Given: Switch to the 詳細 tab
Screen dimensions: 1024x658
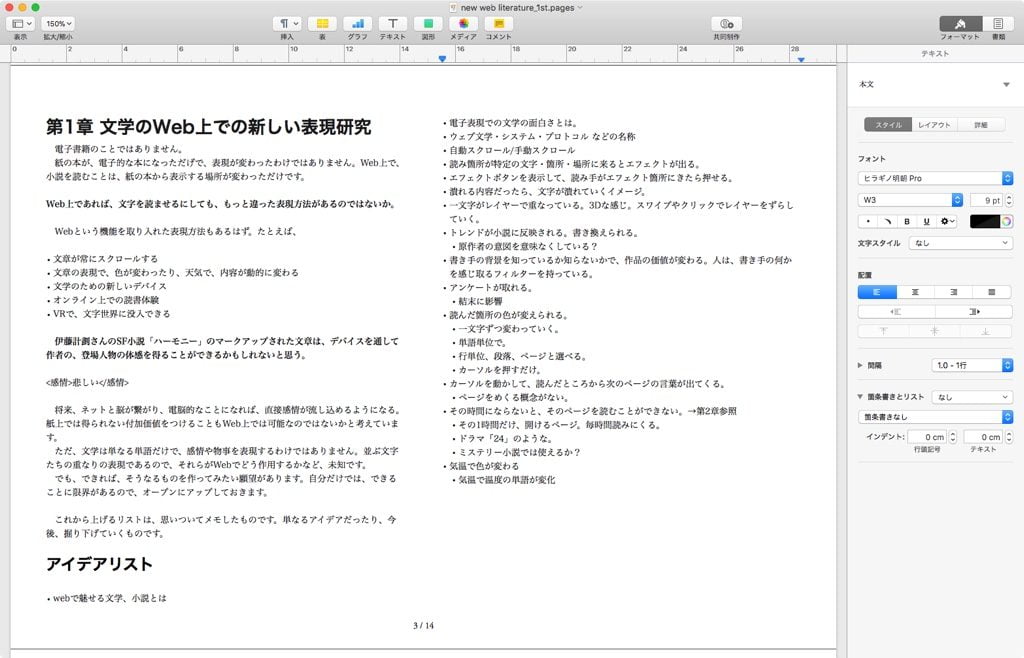Looking at the screenshot, I should 981,125.
